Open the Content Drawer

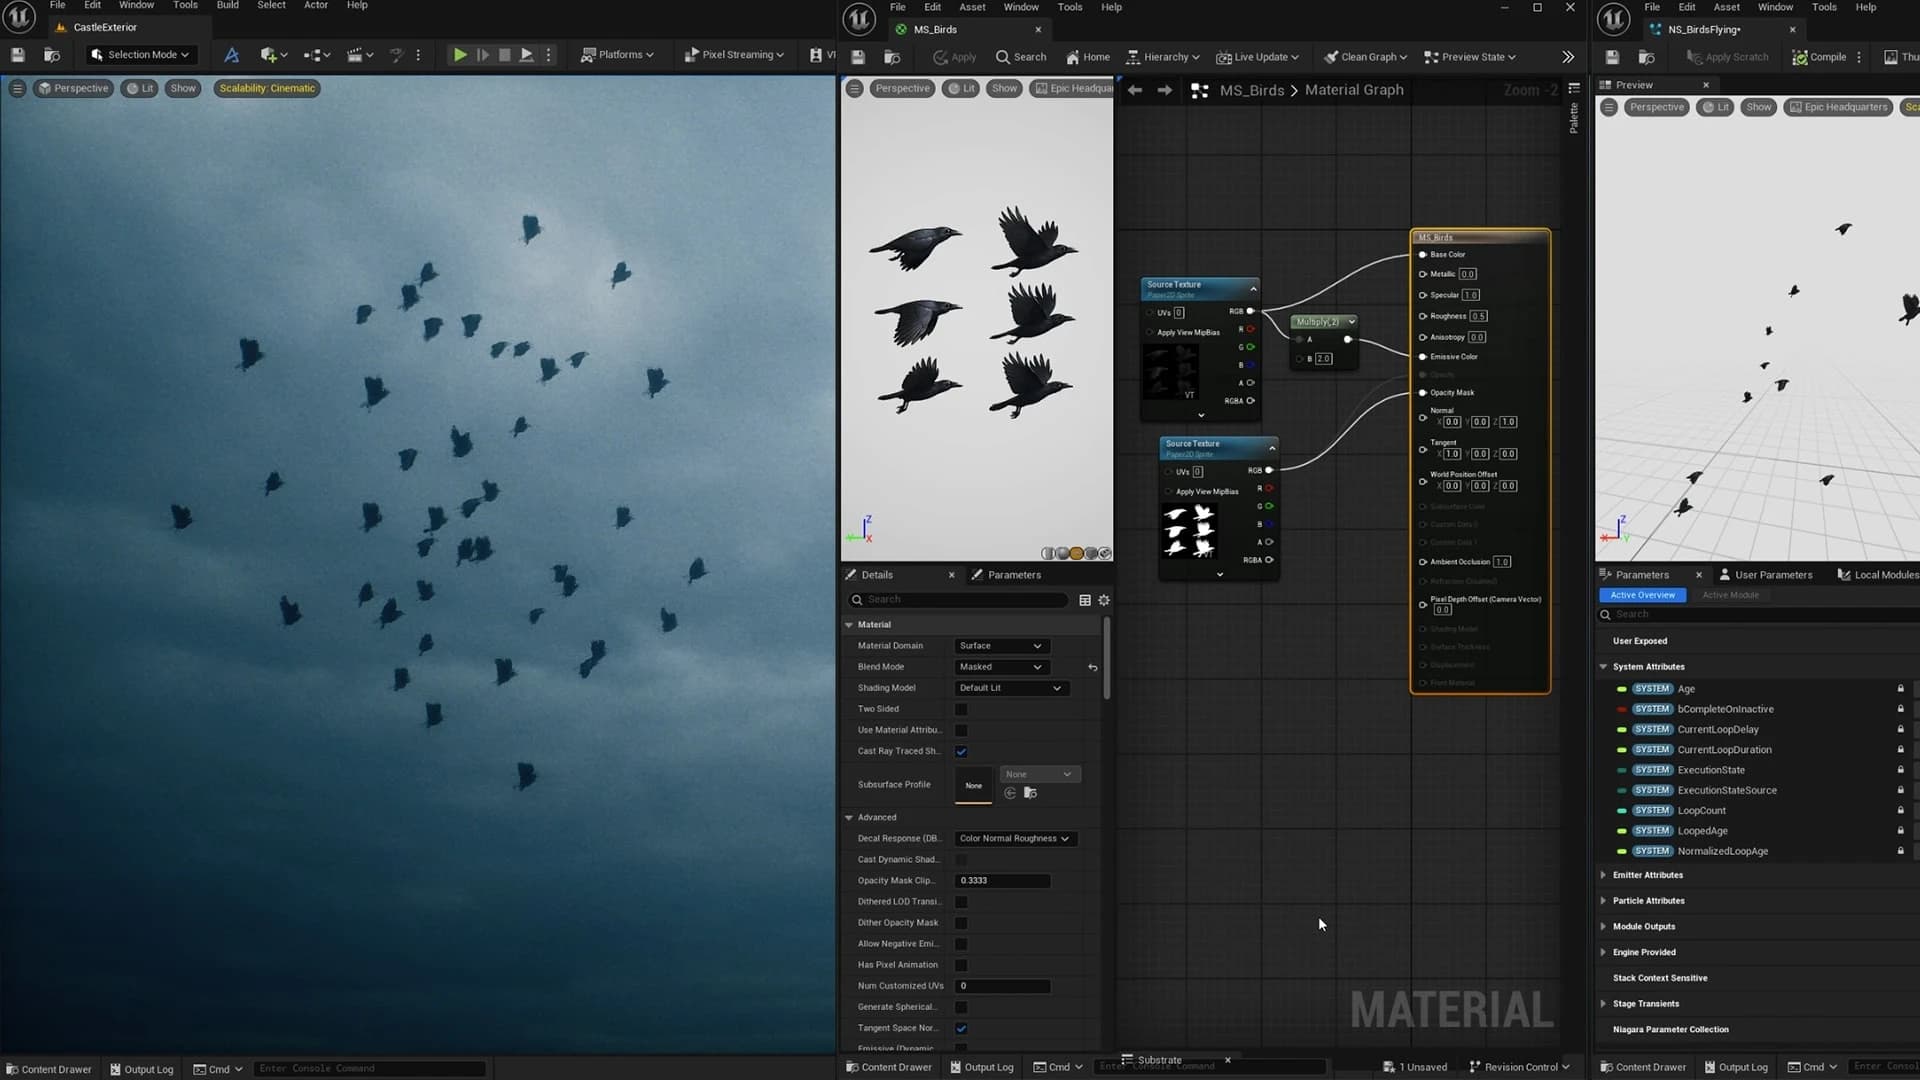pyautogui.click(x=49, y=1069)
